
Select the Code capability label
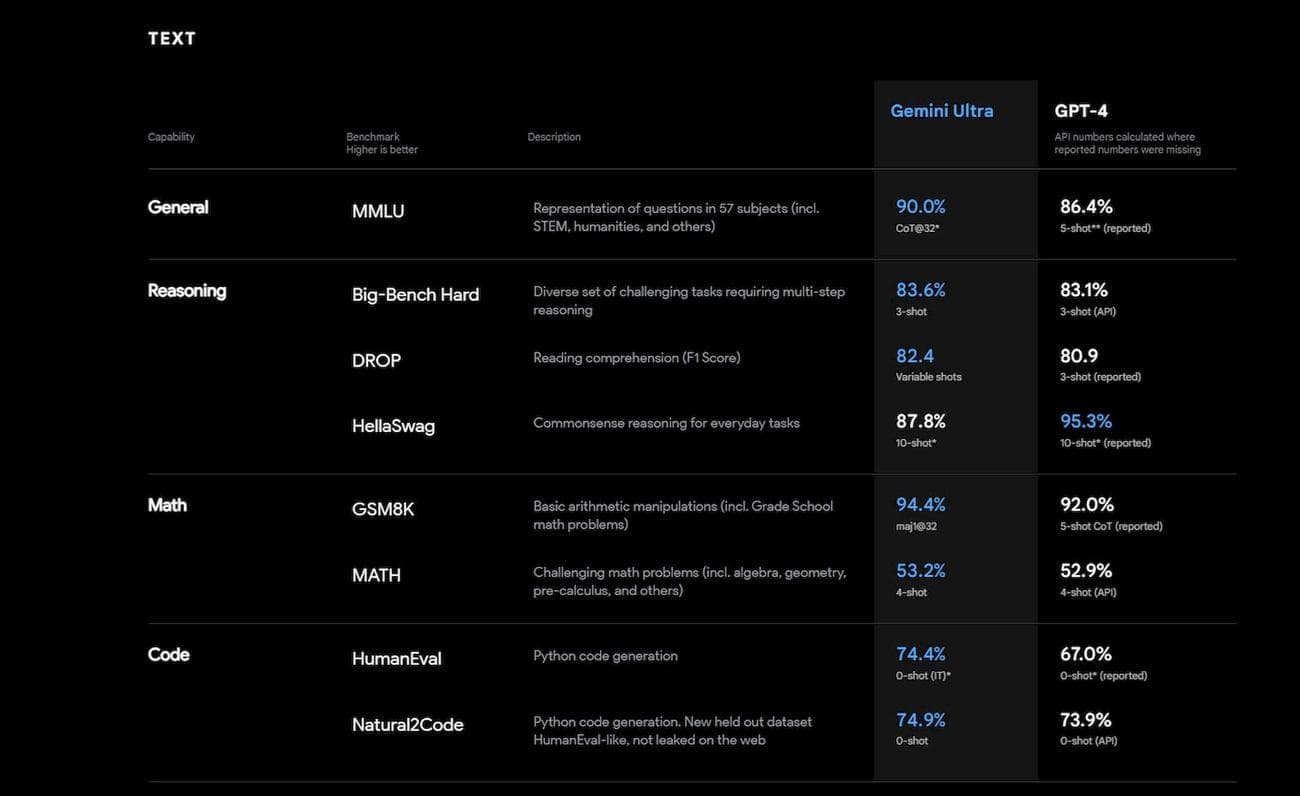coord(168,654)
